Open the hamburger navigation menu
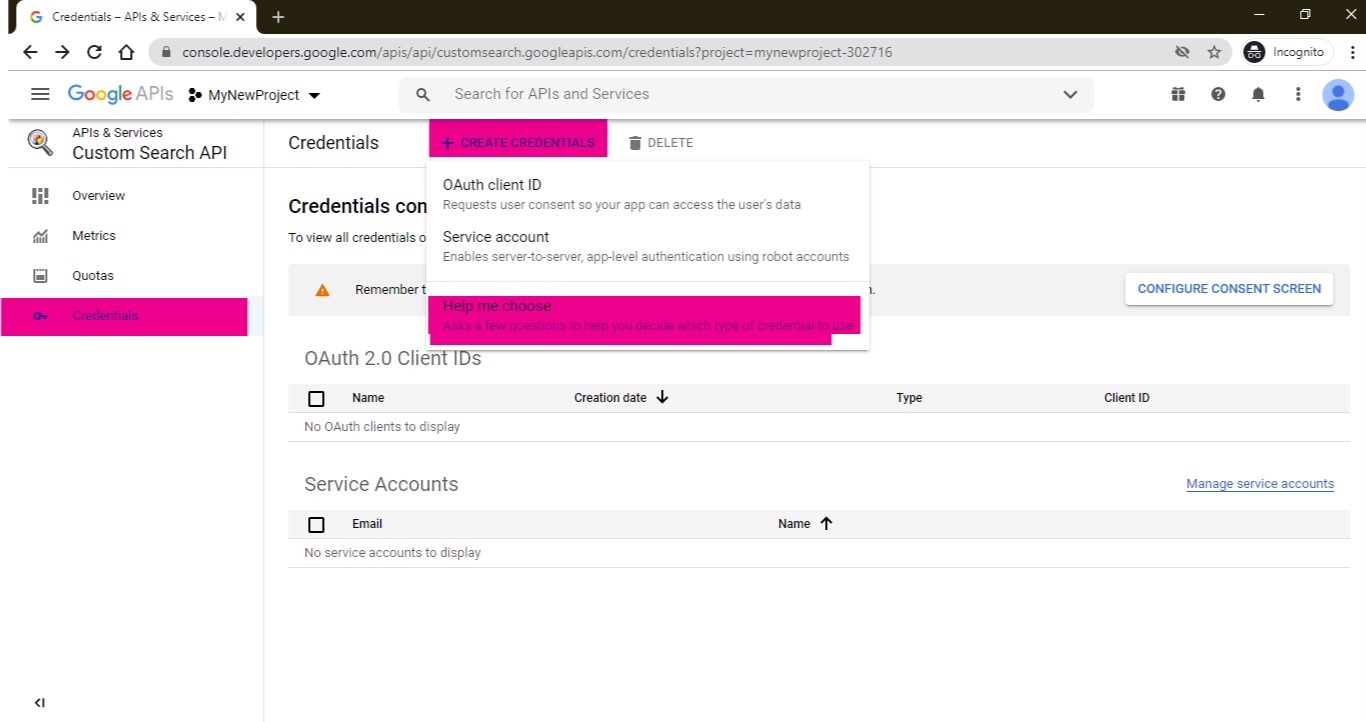1366x722 pixels. 40,94
